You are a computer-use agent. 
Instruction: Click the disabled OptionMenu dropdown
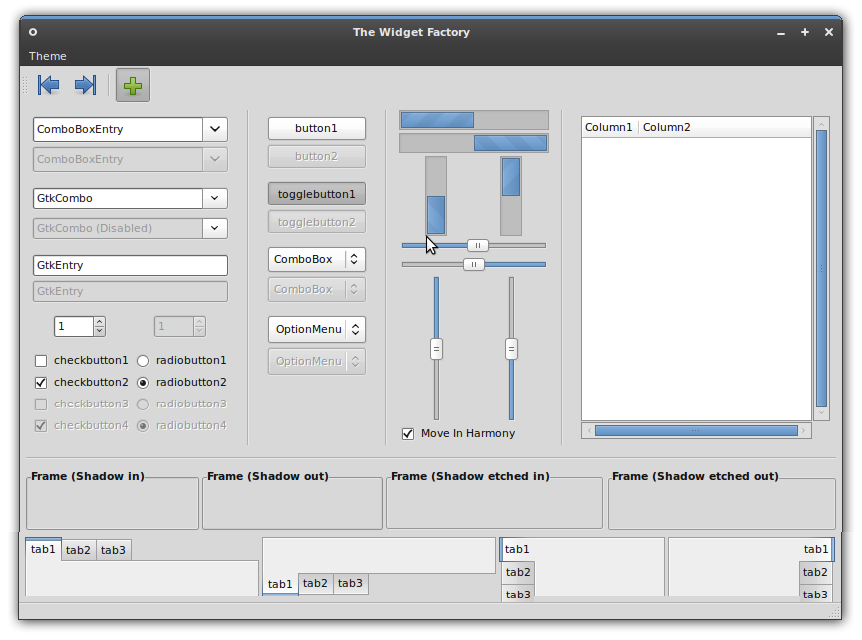(317, 361)
